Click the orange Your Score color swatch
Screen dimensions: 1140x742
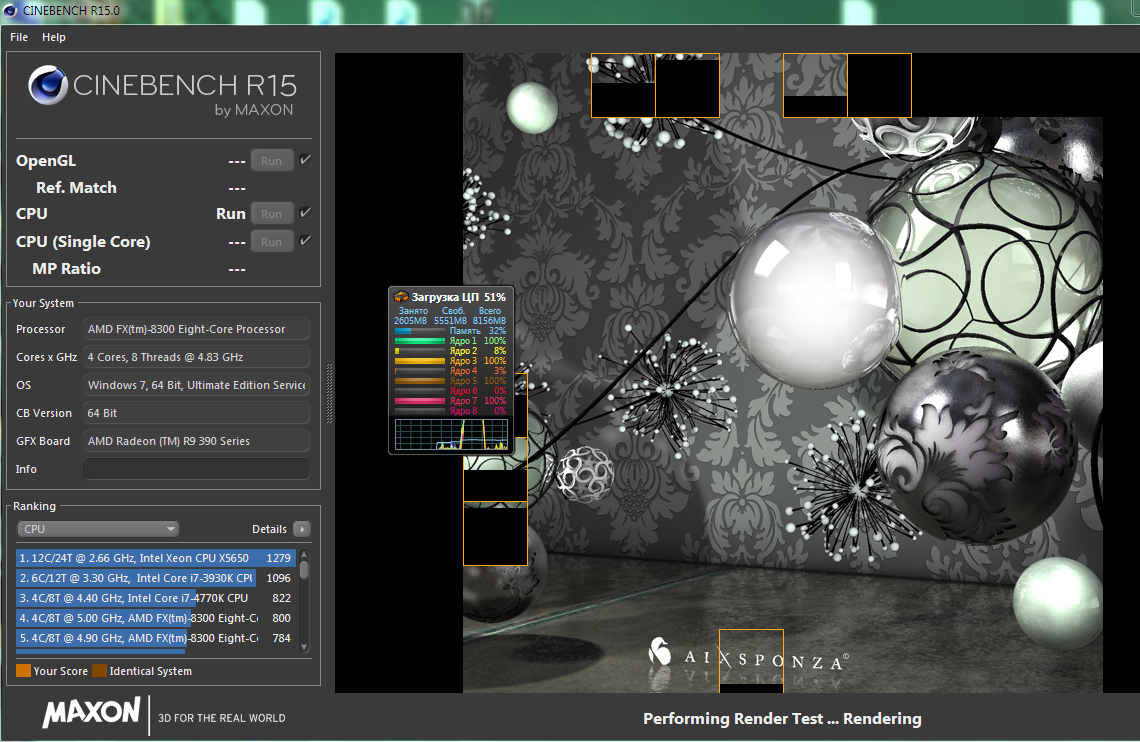coord(23,670)
